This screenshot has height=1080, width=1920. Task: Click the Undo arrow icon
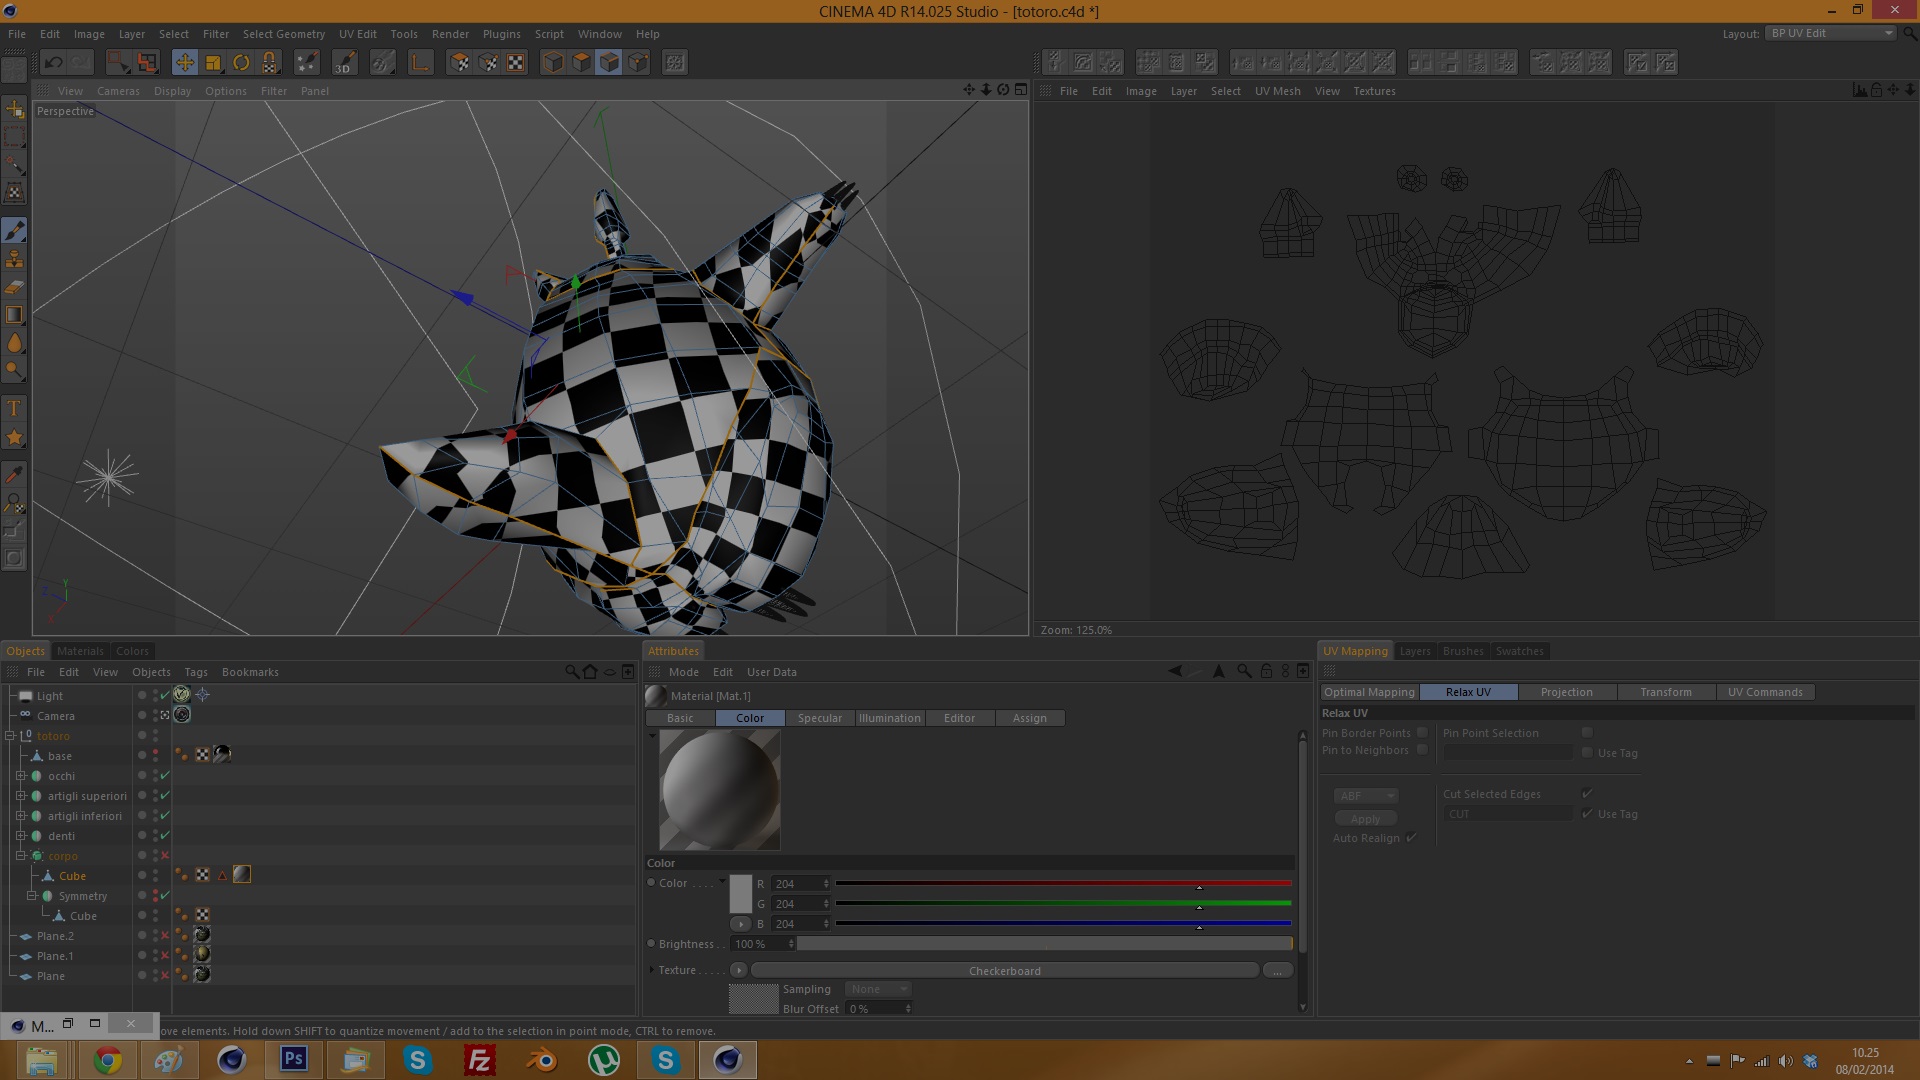point(53,63)
